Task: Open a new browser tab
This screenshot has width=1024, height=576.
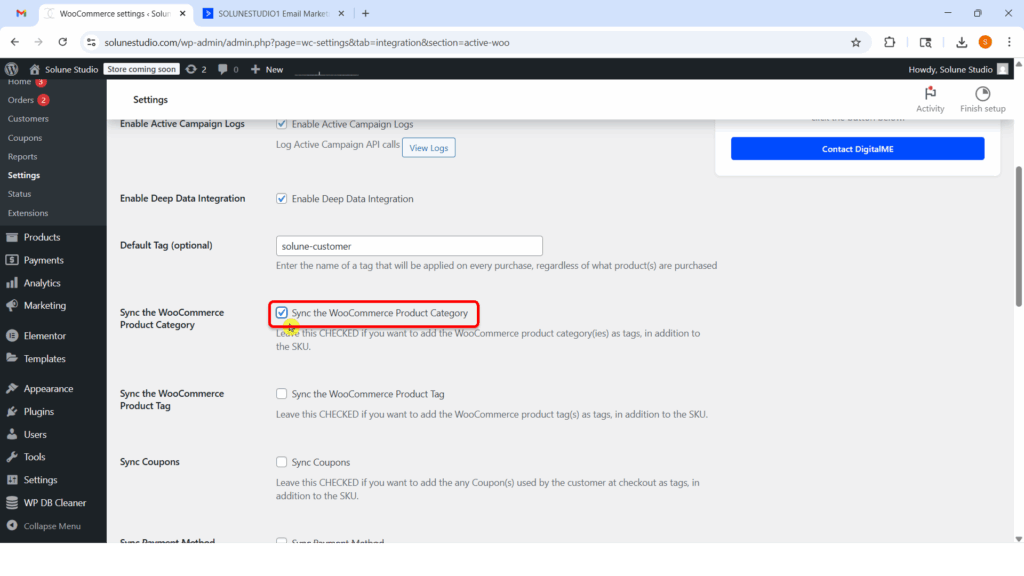Action: [x=365, y=13]
